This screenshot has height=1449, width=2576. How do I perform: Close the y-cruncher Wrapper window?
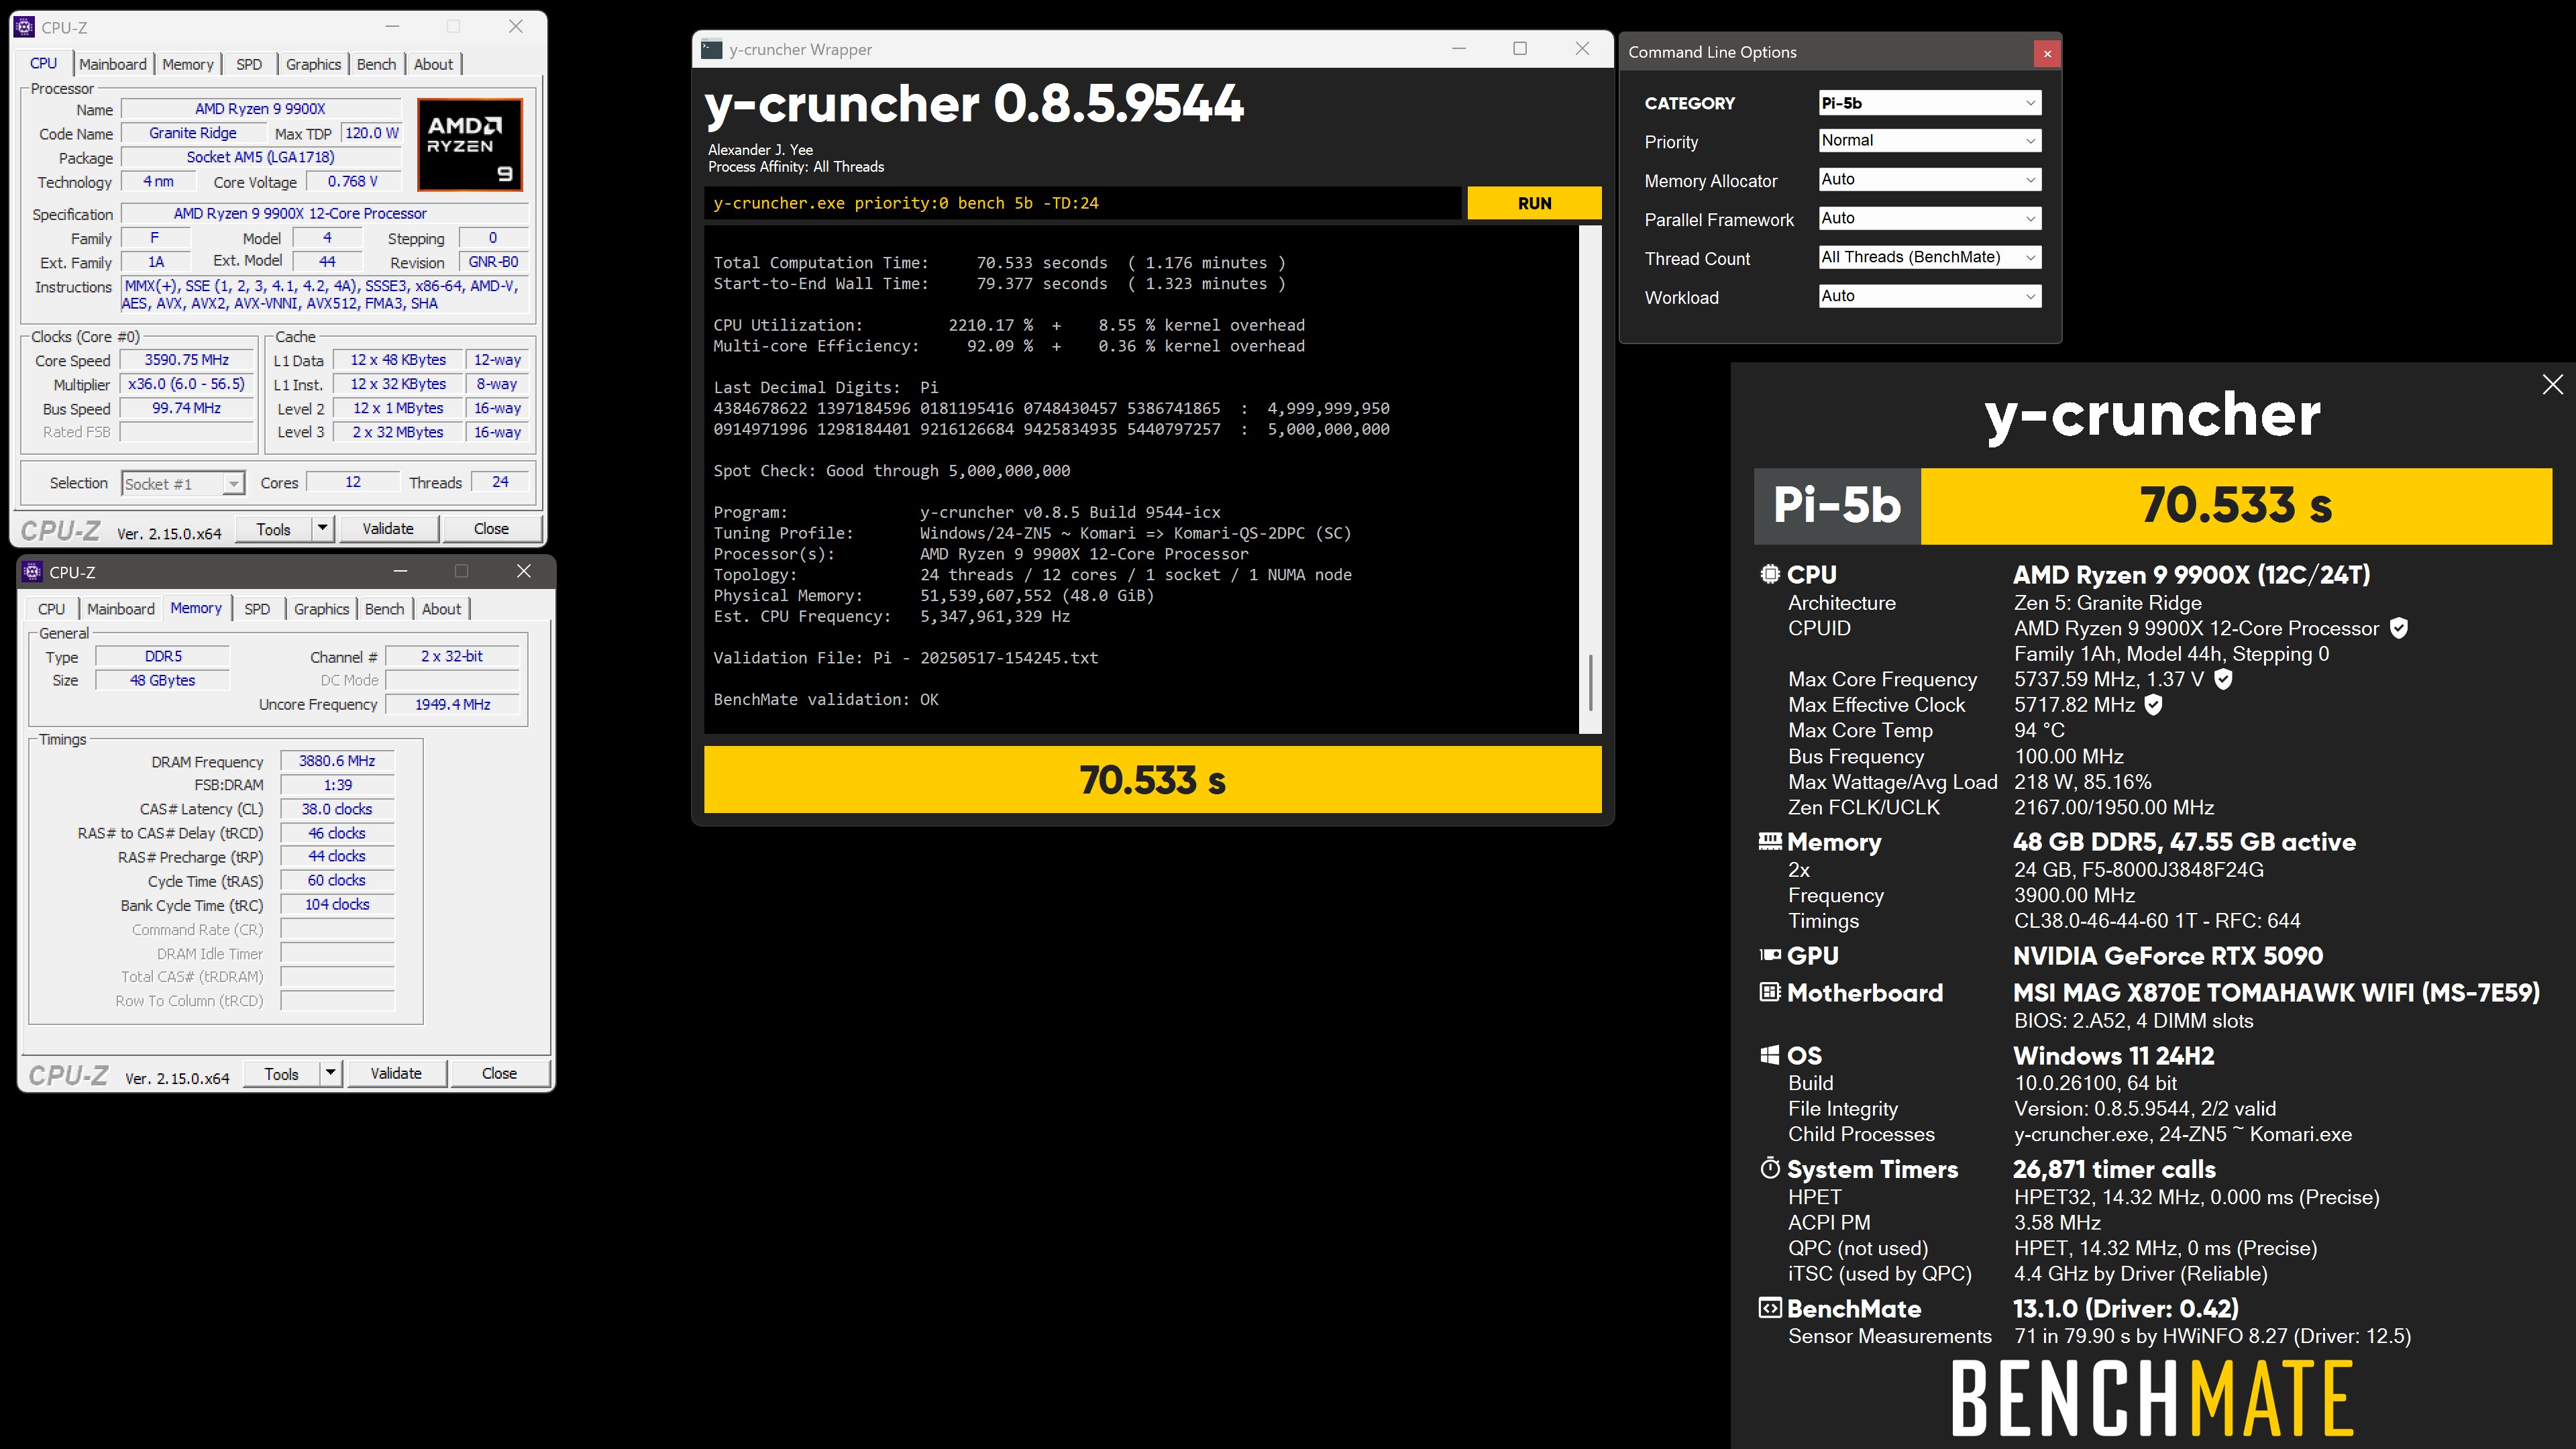click(x=1582, y=48)
